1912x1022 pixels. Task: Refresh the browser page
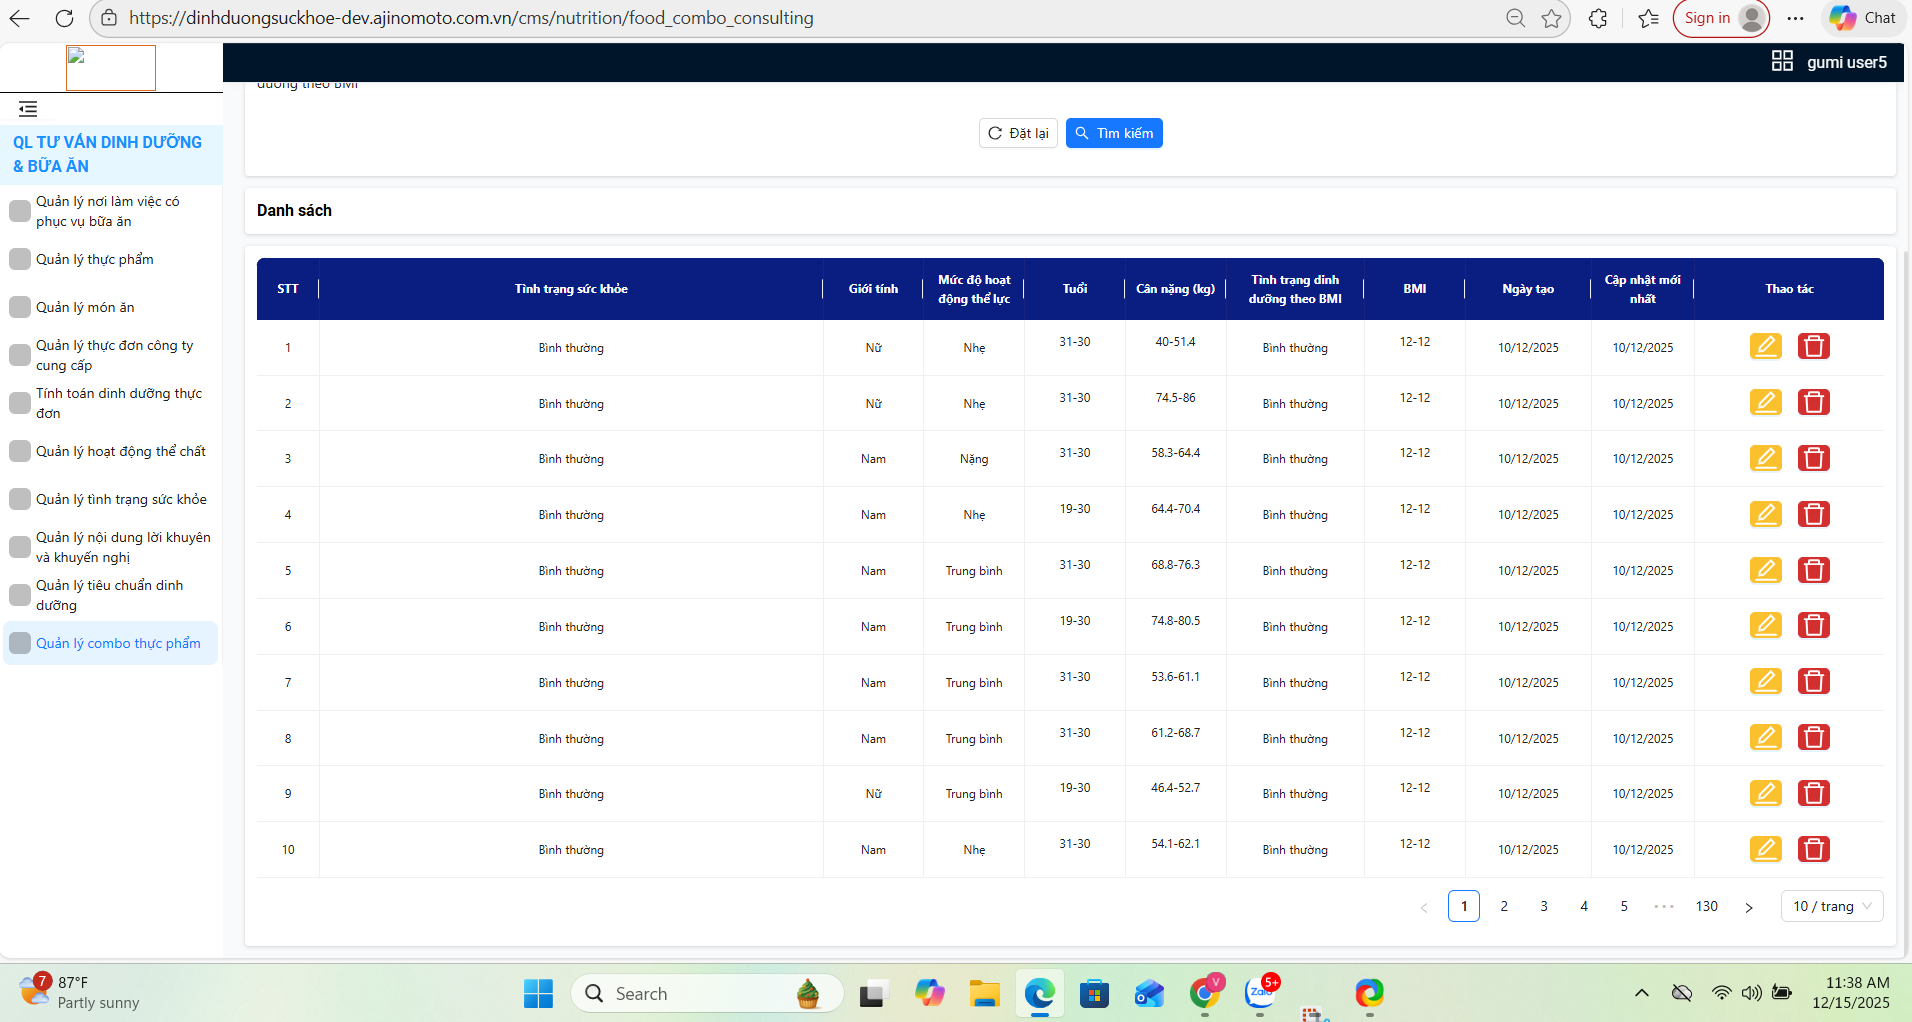(64, 18)
